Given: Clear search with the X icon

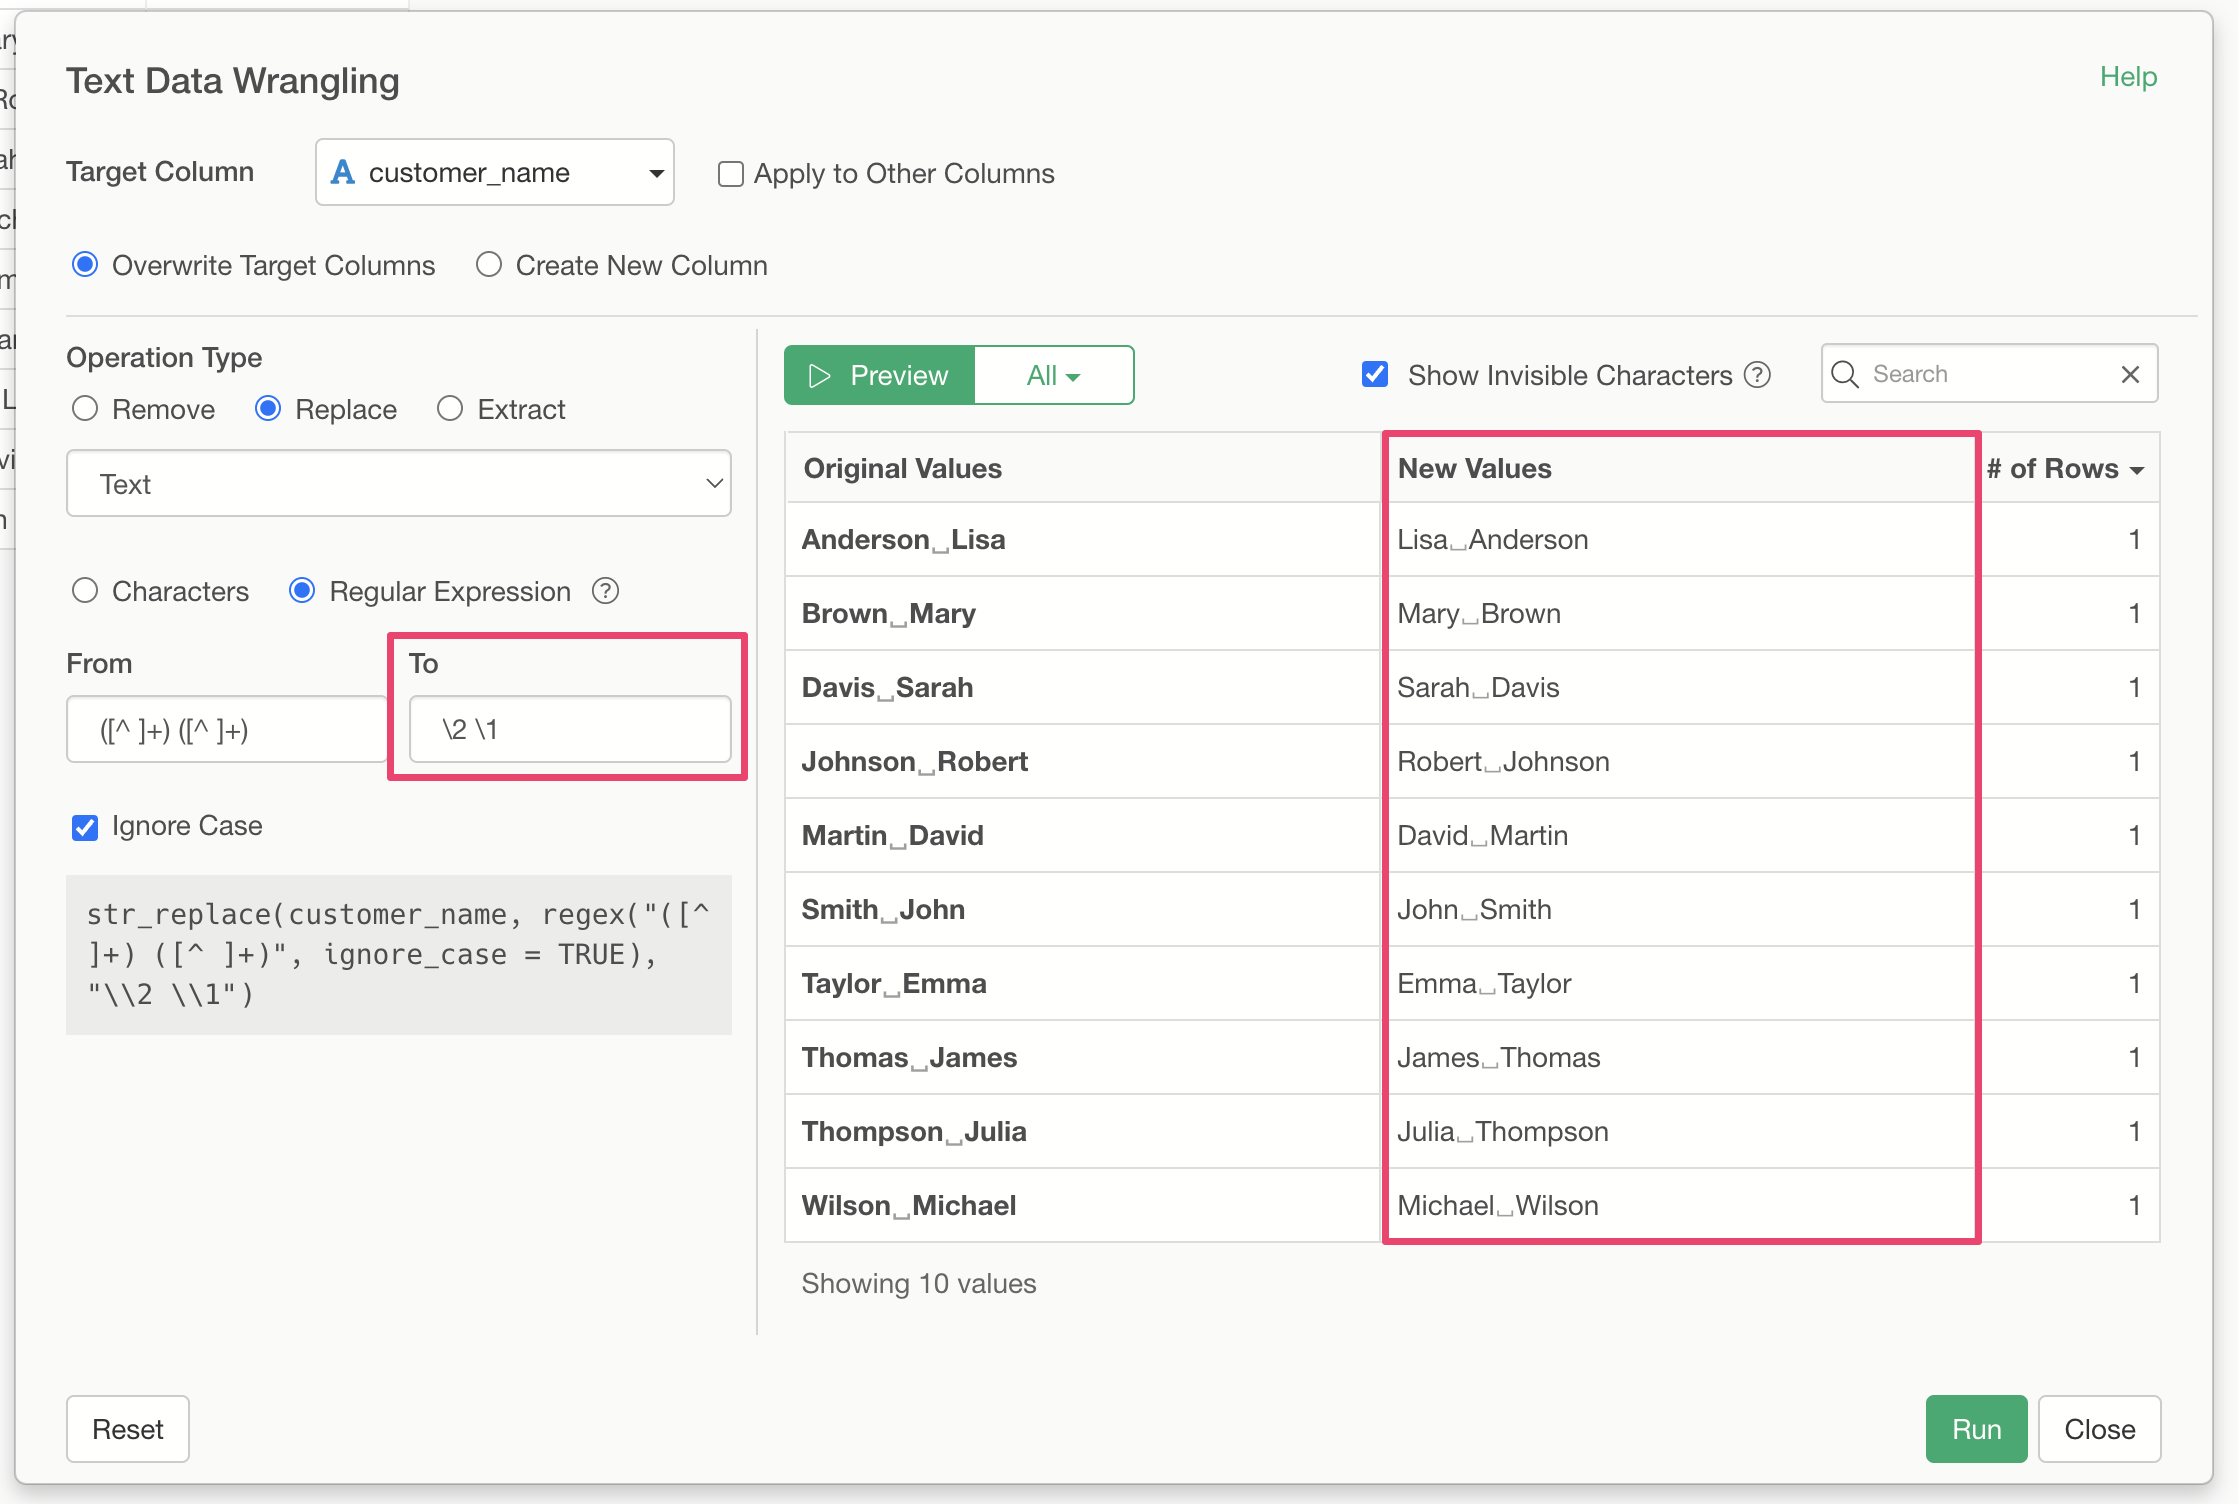Looking at the screenshot, I should click(2130, 374).
